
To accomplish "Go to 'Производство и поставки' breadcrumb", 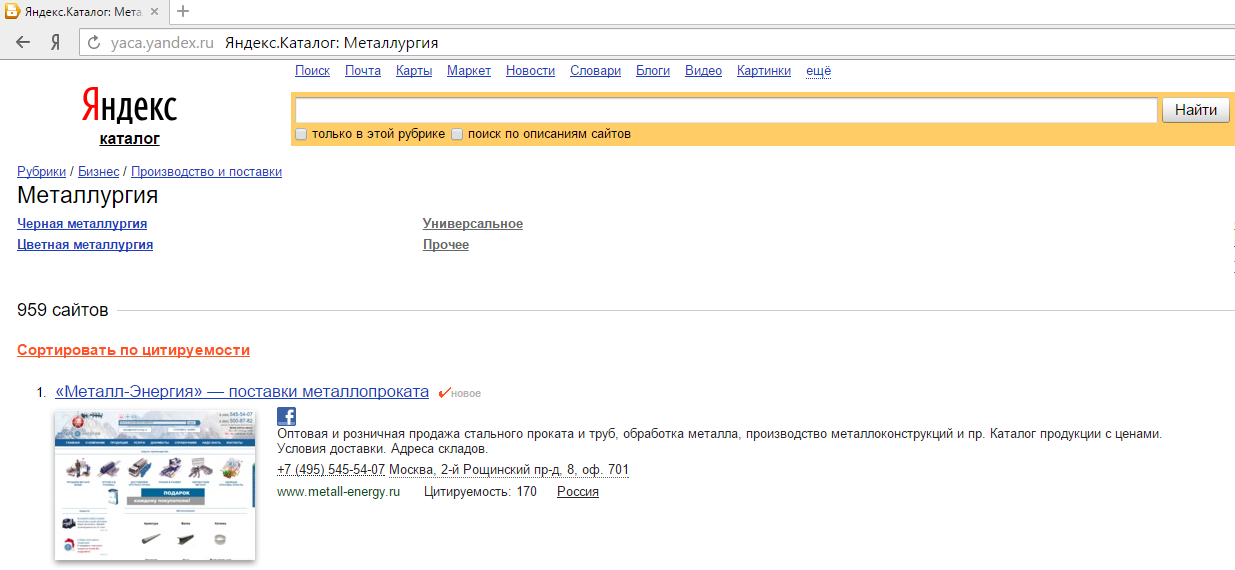I will pos(206,172).
